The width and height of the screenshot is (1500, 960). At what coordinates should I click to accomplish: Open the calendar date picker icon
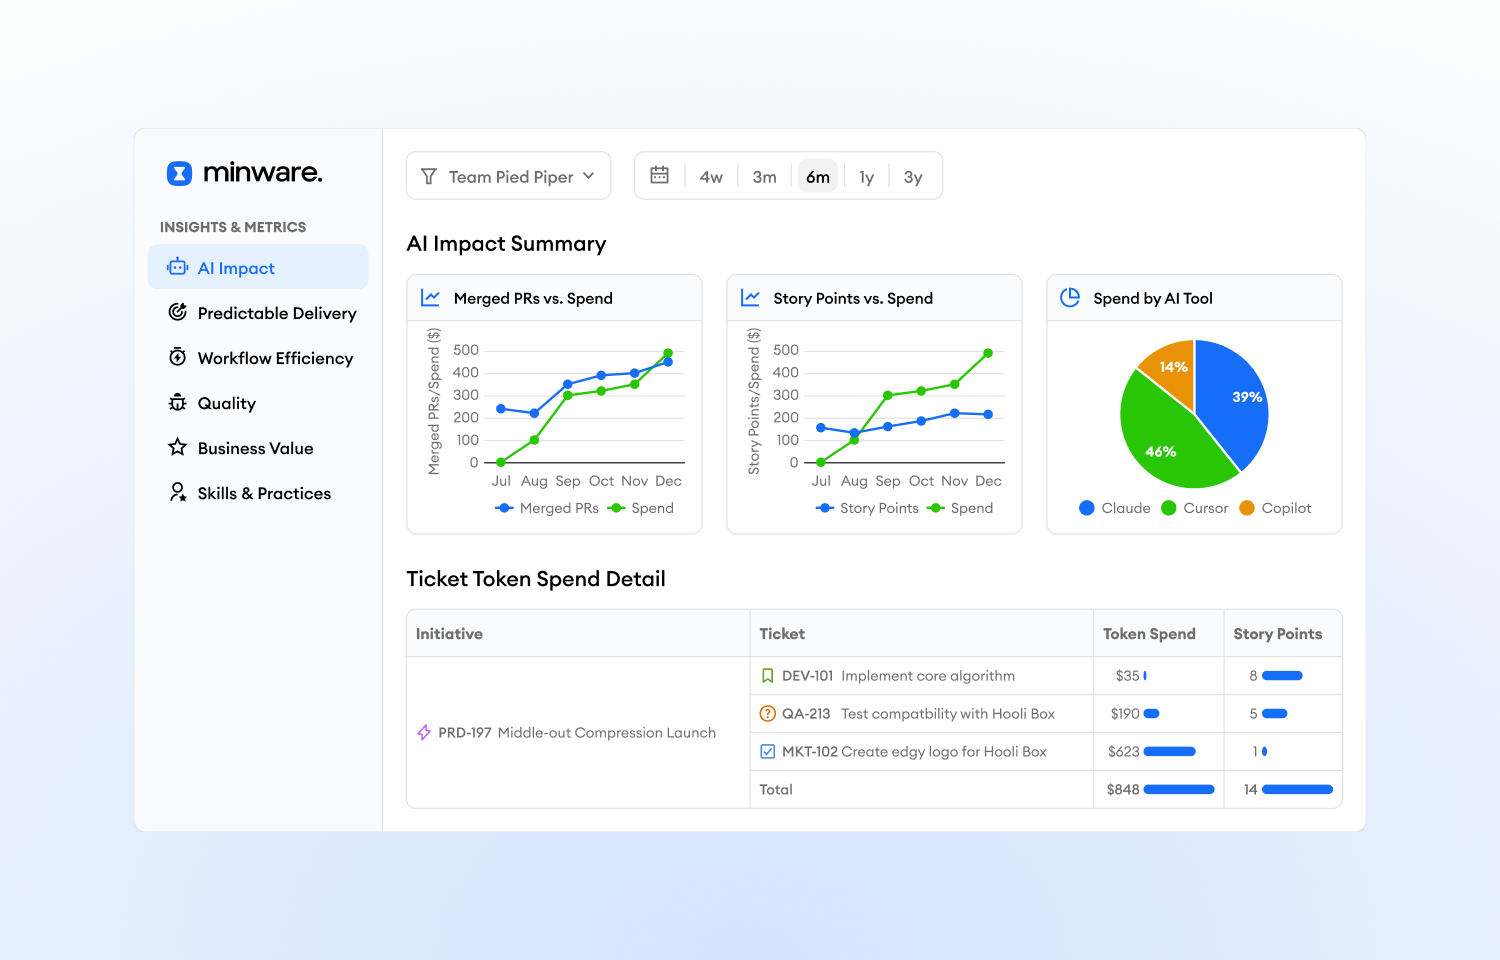coord(660,175)
